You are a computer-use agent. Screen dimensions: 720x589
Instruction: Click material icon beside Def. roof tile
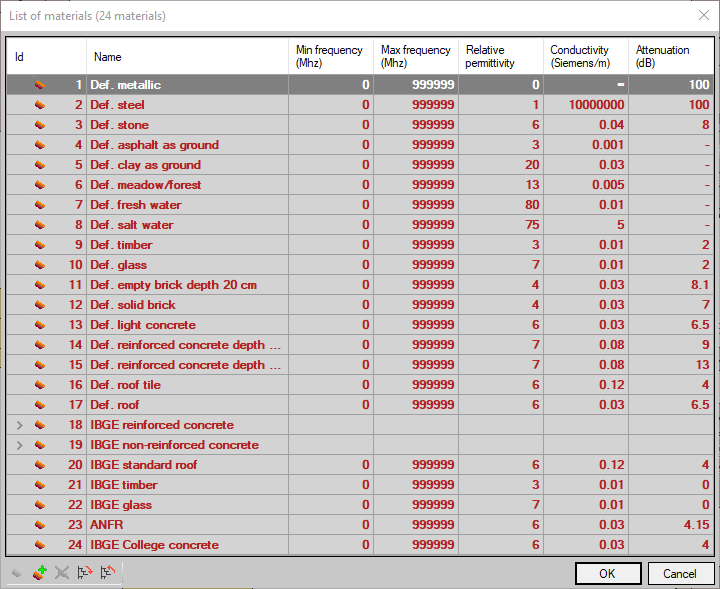[40, 385]
